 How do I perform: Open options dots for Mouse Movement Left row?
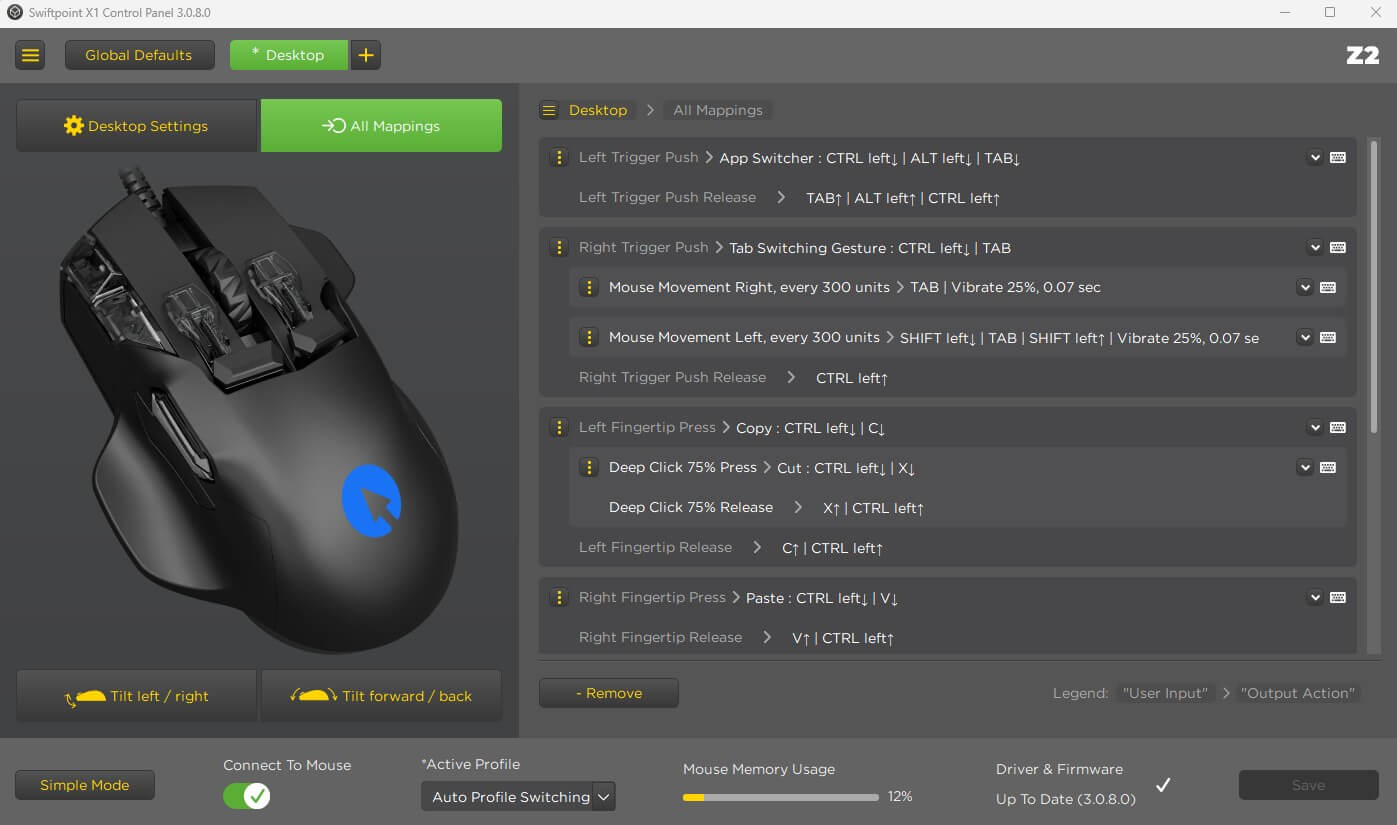(589, 338)
